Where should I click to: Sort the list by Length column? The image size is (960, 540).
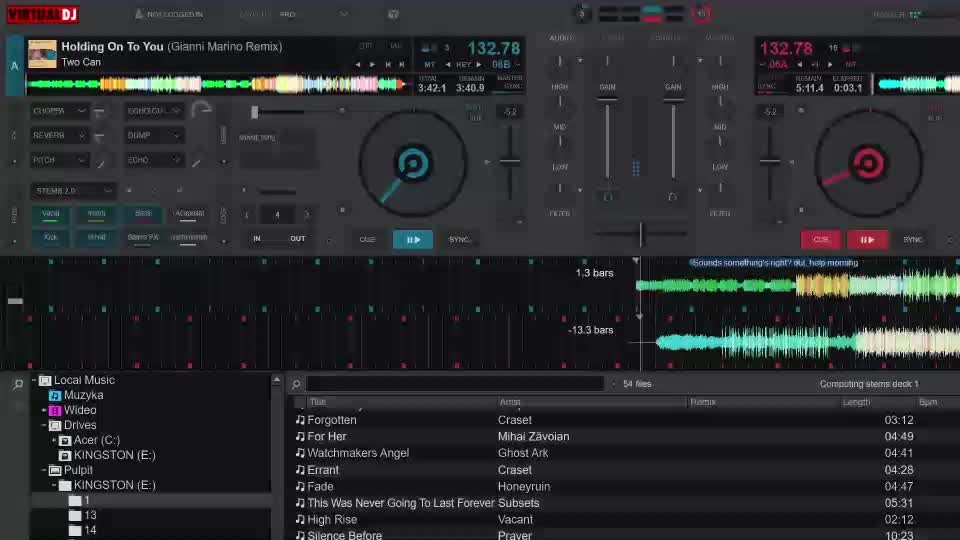pyautogui.click(x=856, y=402)
